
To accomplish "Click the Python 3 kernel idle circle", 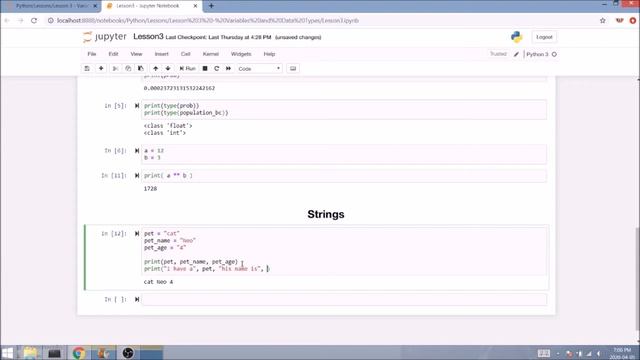I will [554, 54].
